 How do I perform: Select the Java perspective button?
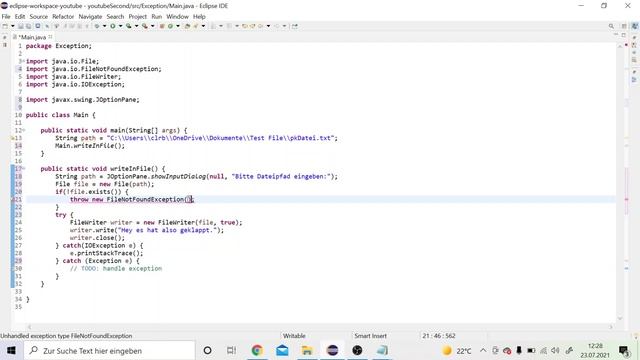(x=635, y=26)
